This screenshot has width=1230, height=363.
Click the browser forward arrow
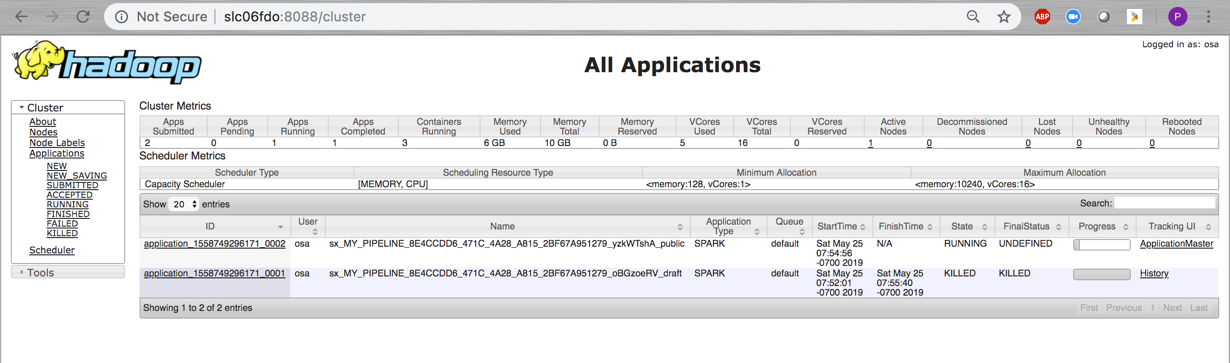point(52,17)
